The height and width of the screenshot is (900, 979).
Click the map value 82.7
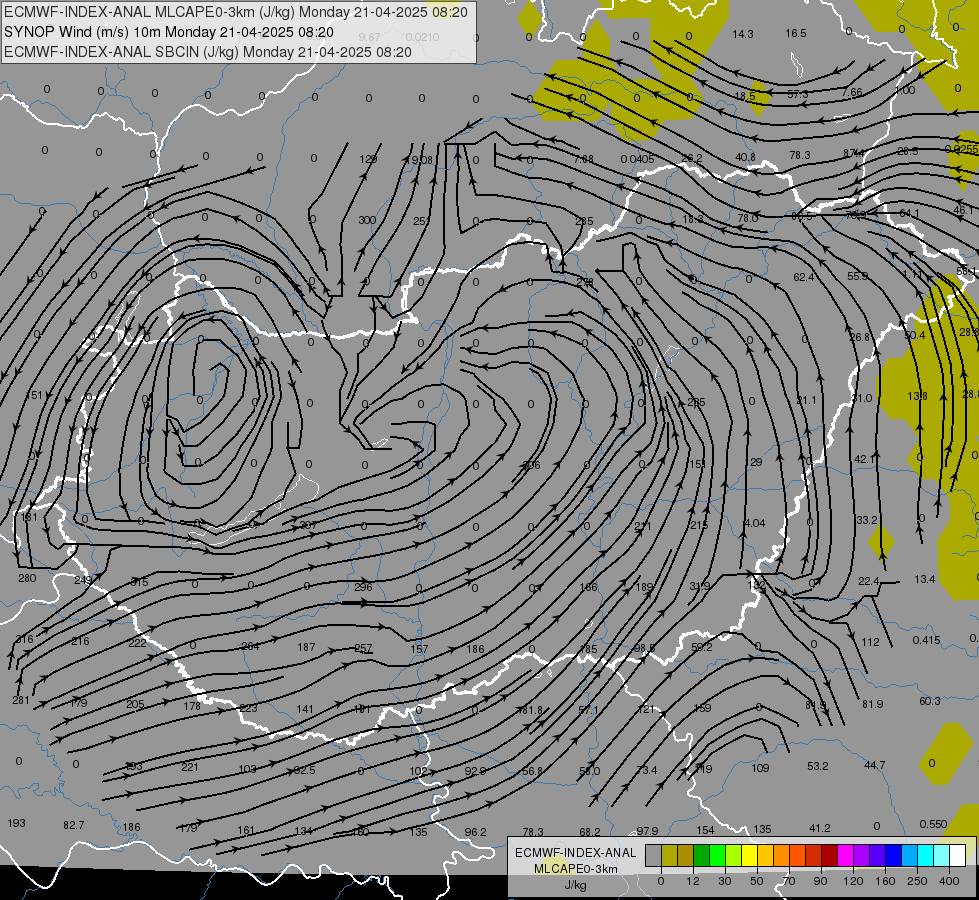click(x=74, y=825)
